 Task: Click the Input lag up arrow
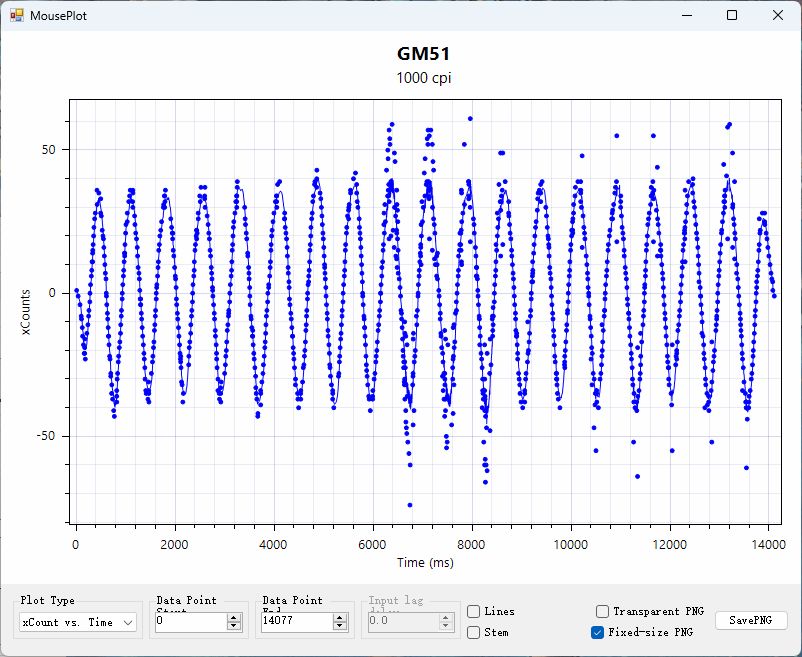click(445, 618)
